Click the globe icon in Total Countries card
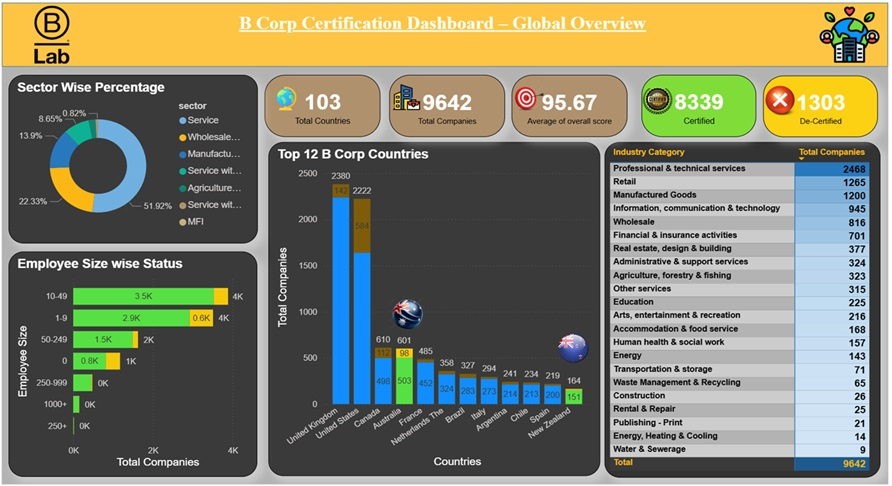This screenshot has height=486, width=892. tap(286, 98)
